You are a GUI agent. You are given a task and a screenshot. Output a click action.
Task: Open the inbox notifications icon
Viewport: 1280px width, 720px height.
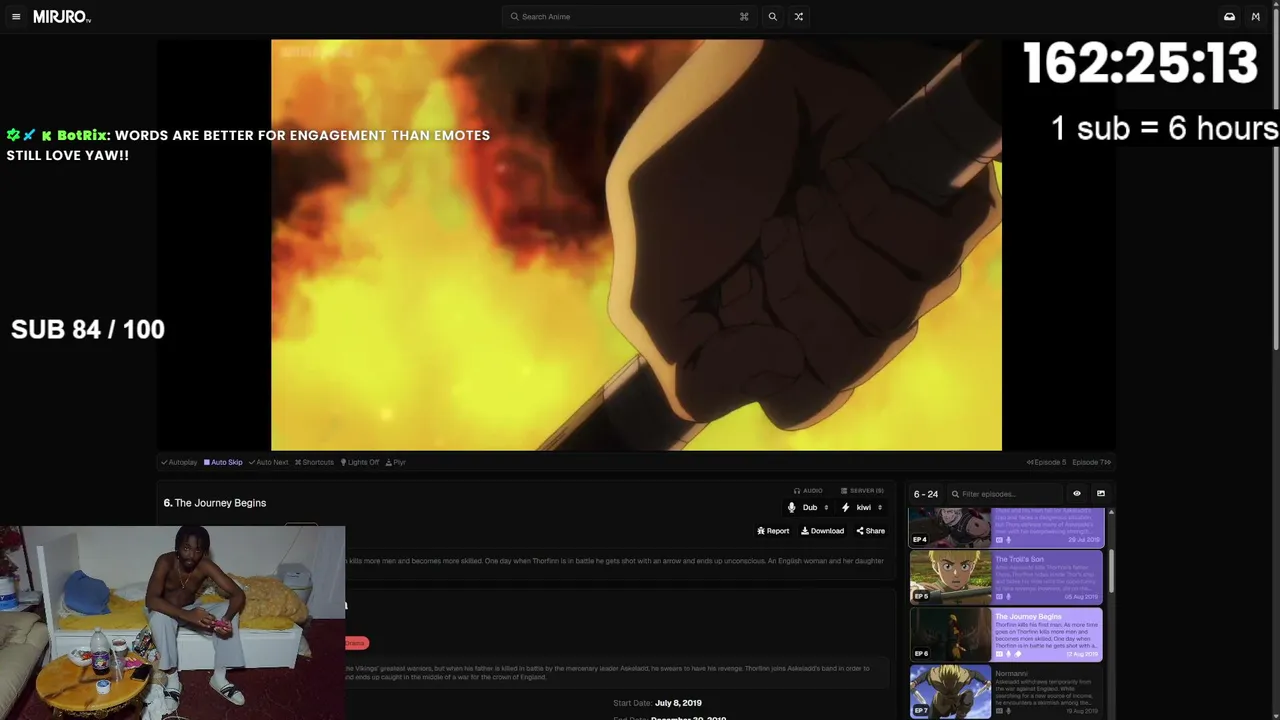[1229, 17]
